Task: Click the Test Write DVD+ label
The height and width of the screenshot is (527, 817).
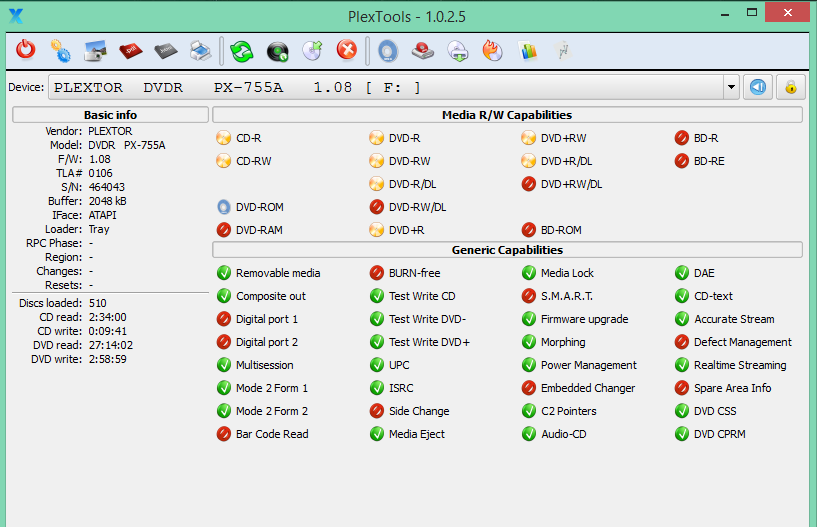Action: point(429,342)
